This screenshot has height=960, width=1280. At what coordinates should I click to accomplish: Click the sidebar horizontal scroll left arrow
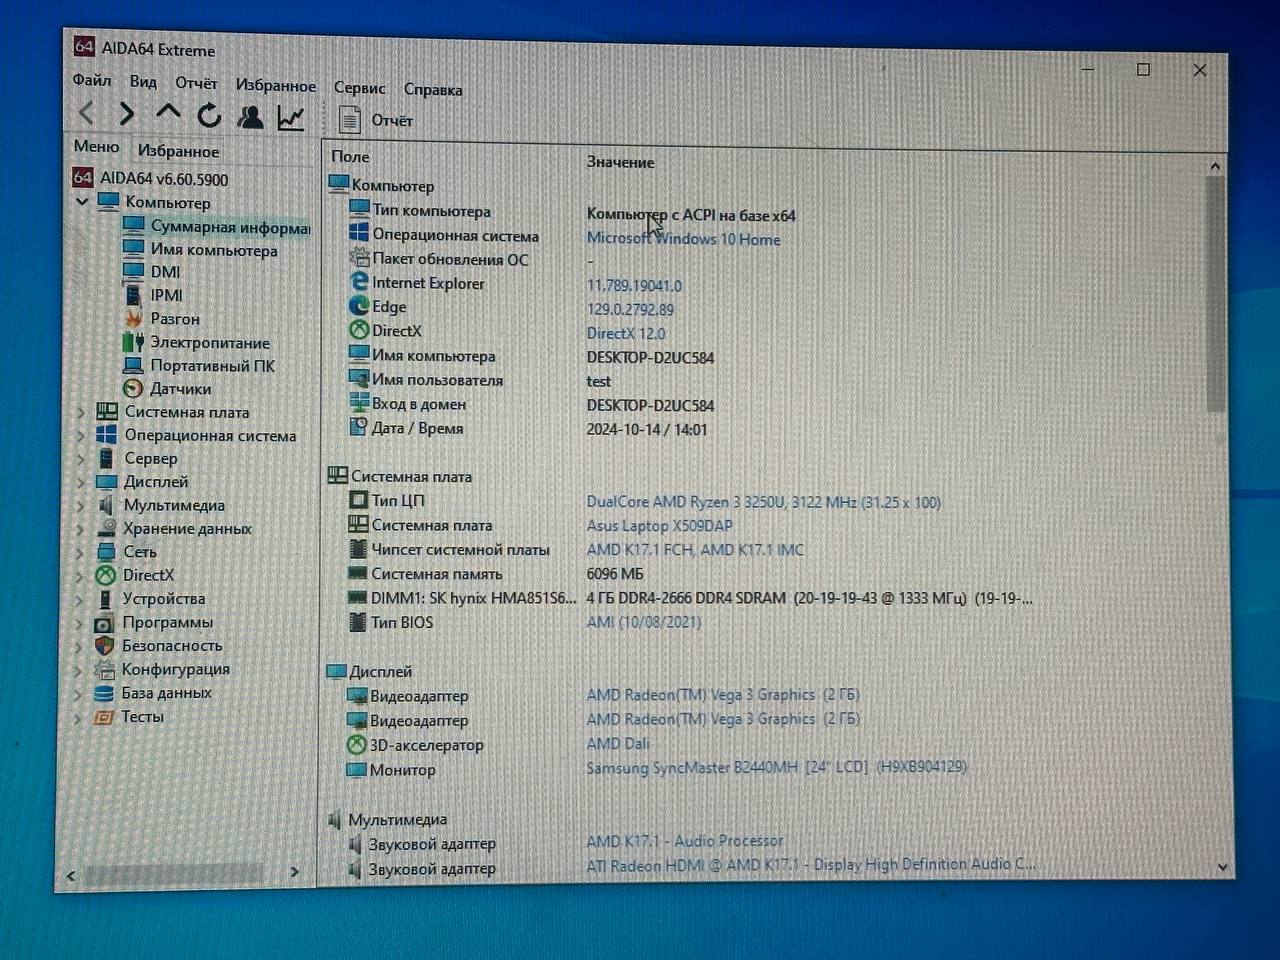[71, 876]
